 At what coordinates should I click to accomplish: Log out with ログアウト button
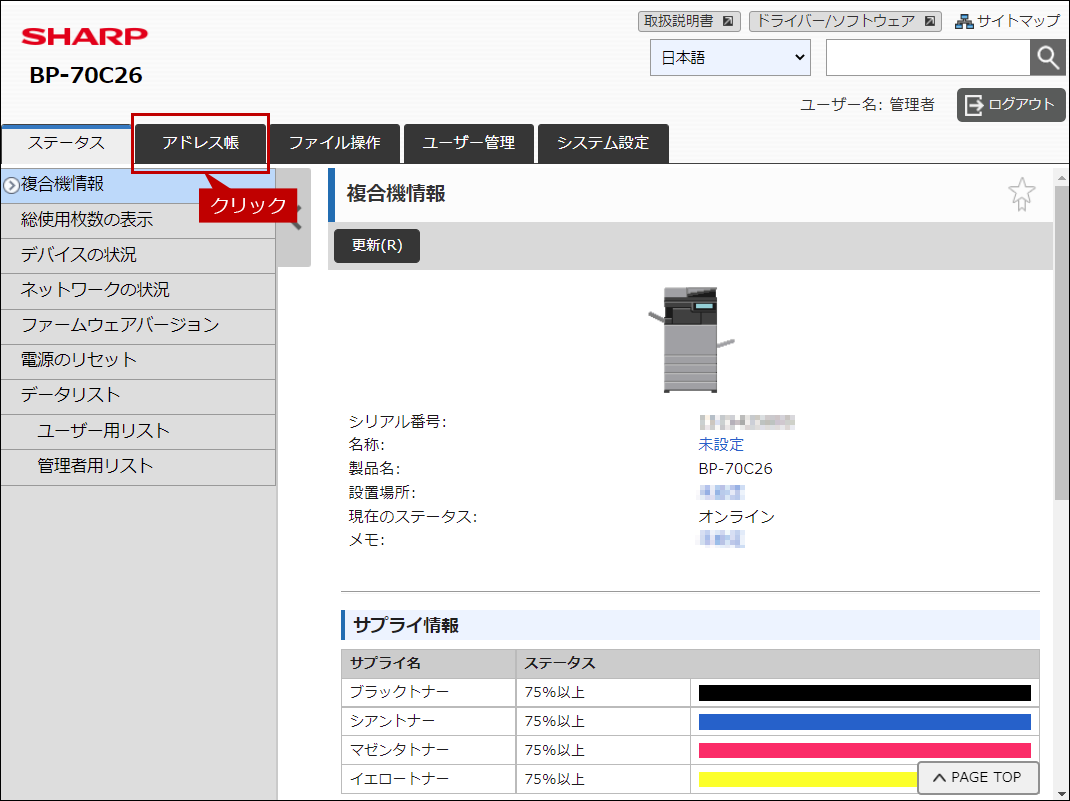pyautogui.click(x=1011, y=105)
